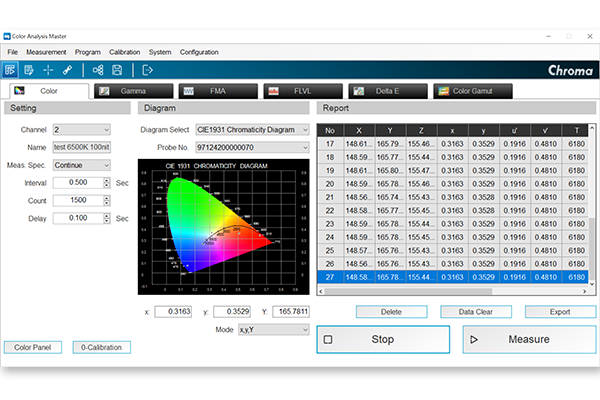
Task: Switch to the FLVL tab
Action: (x=303, y=91)
